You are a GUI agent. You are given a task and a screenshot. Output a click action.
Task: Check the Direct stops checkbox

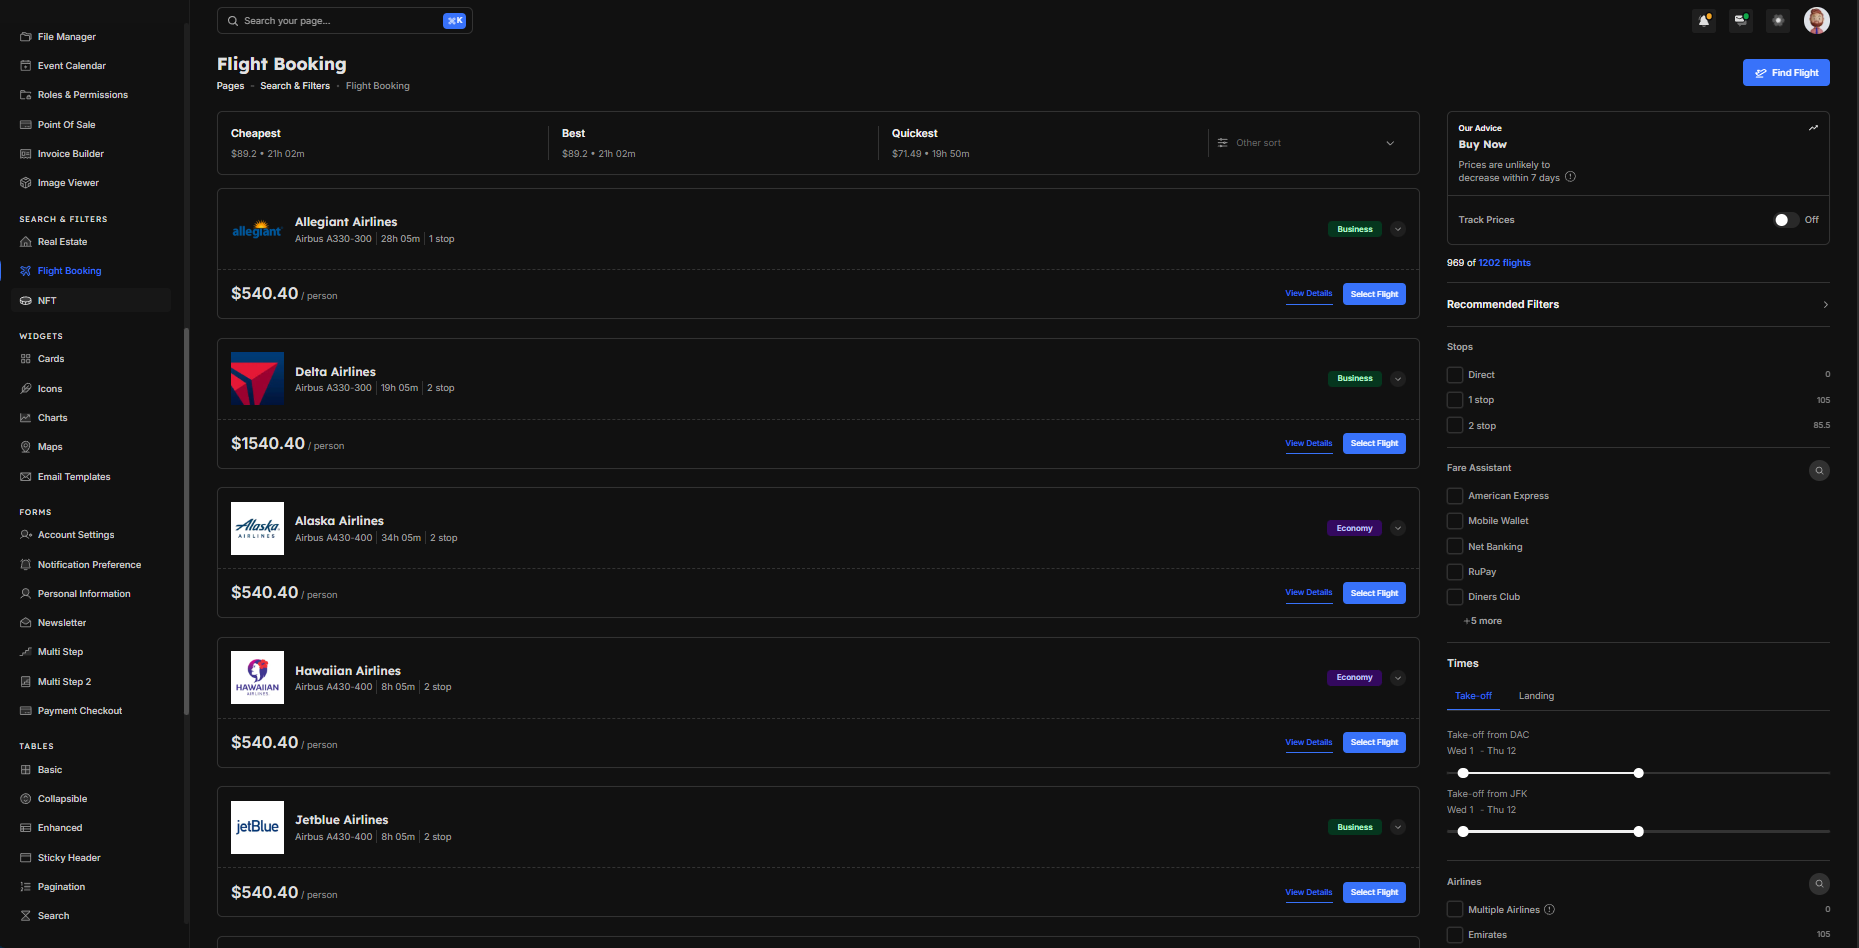(x=1455, y=375)
